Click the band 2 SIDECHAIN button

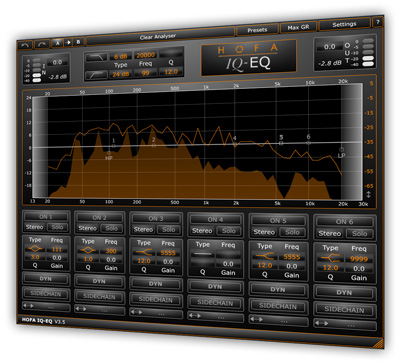[99, 296]
